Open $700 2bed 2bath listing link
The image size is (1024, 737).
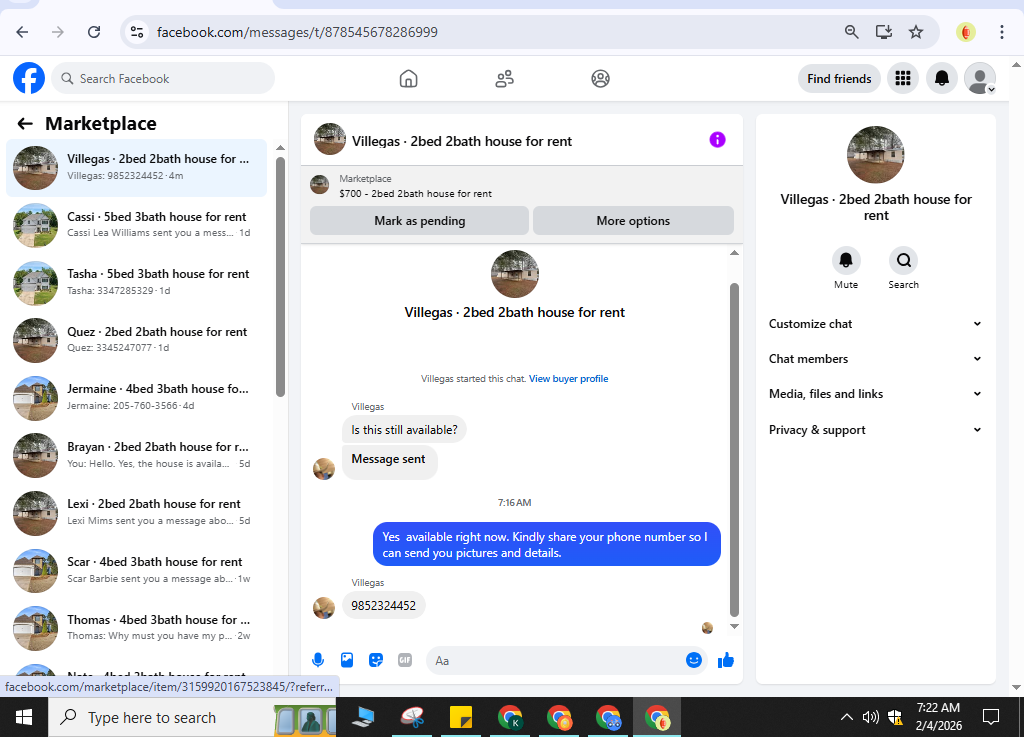415,194
